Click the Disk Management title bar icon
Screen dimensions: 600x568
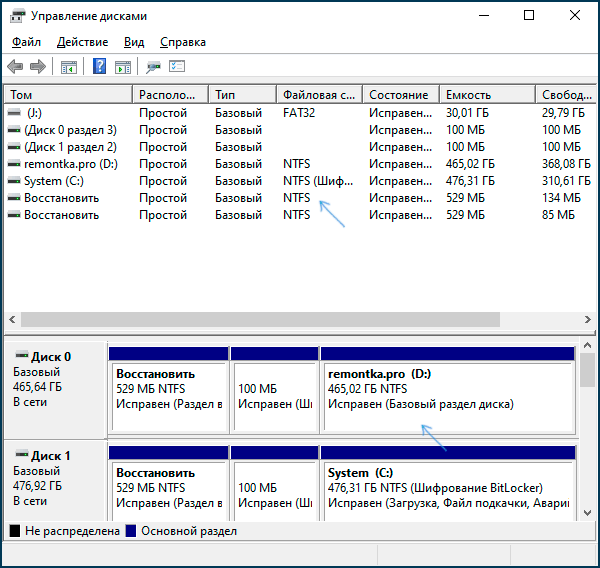[x=16, y=17]
